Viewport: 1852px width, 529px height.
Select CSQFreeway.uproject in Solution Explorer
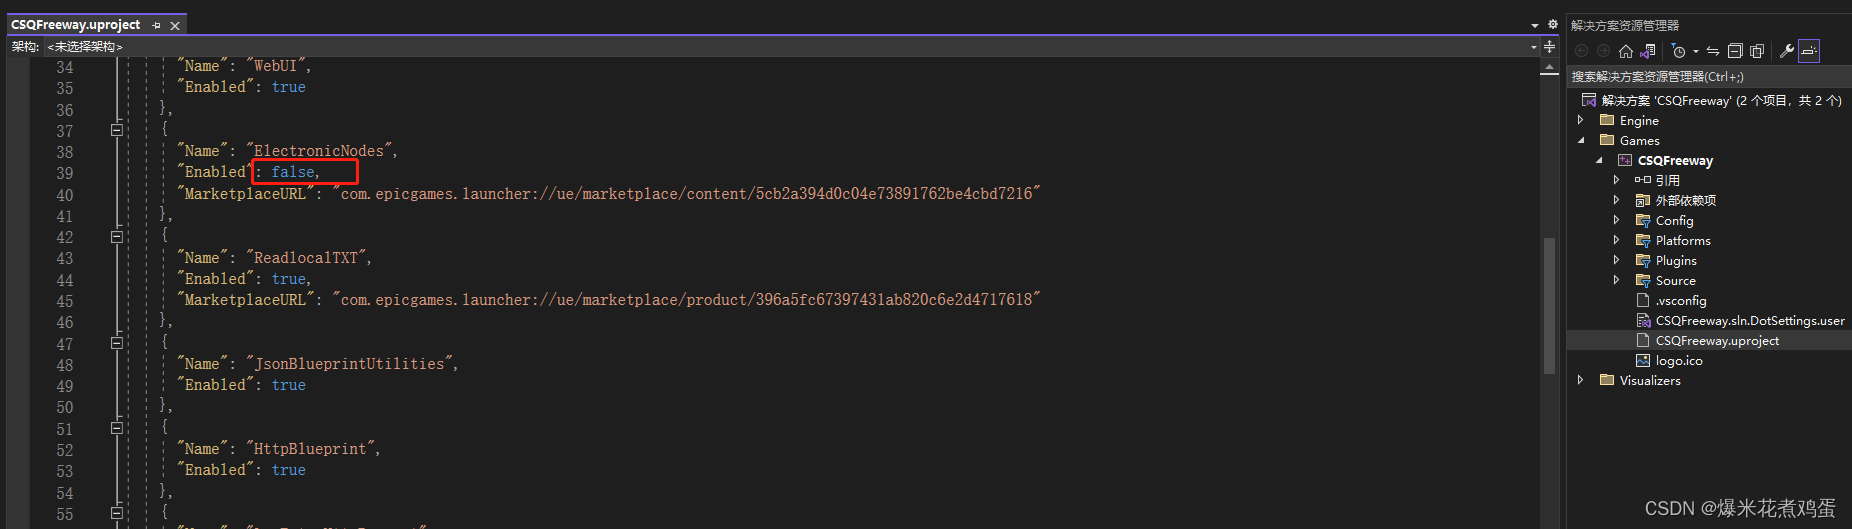pyautogui.click(x=1717, y=340)
